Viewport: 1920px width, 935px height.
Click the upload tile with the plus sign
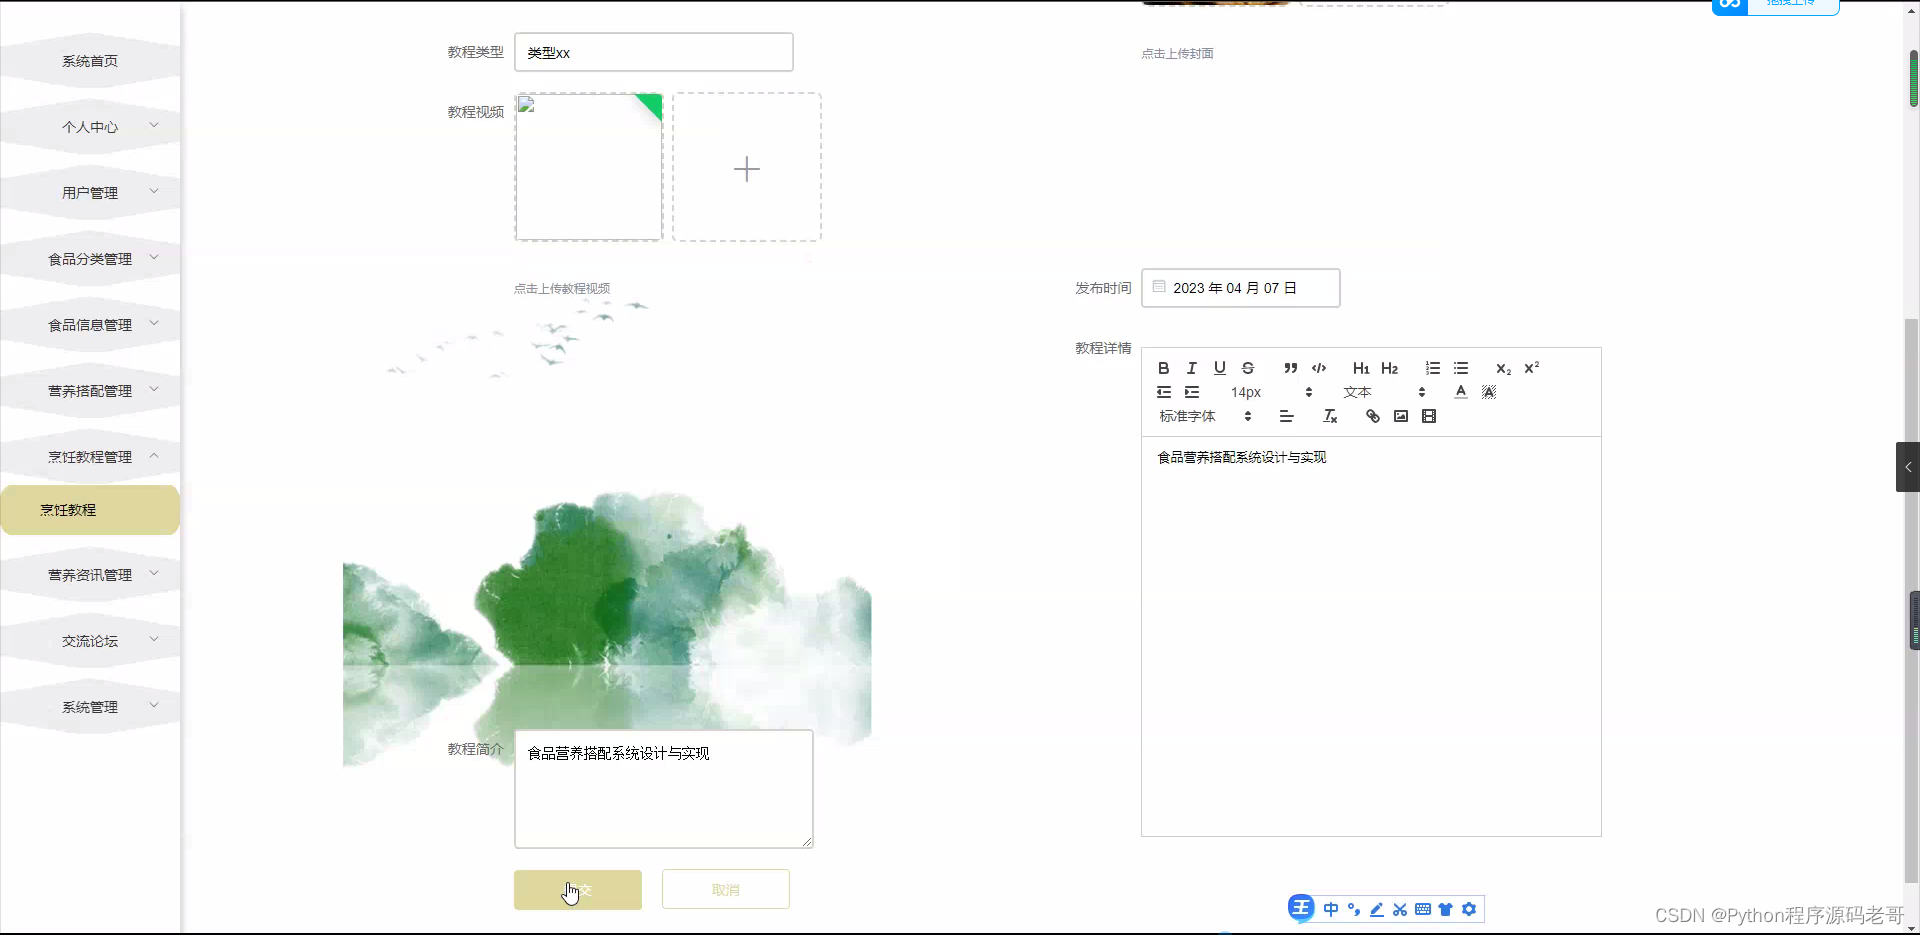point(747,167)
